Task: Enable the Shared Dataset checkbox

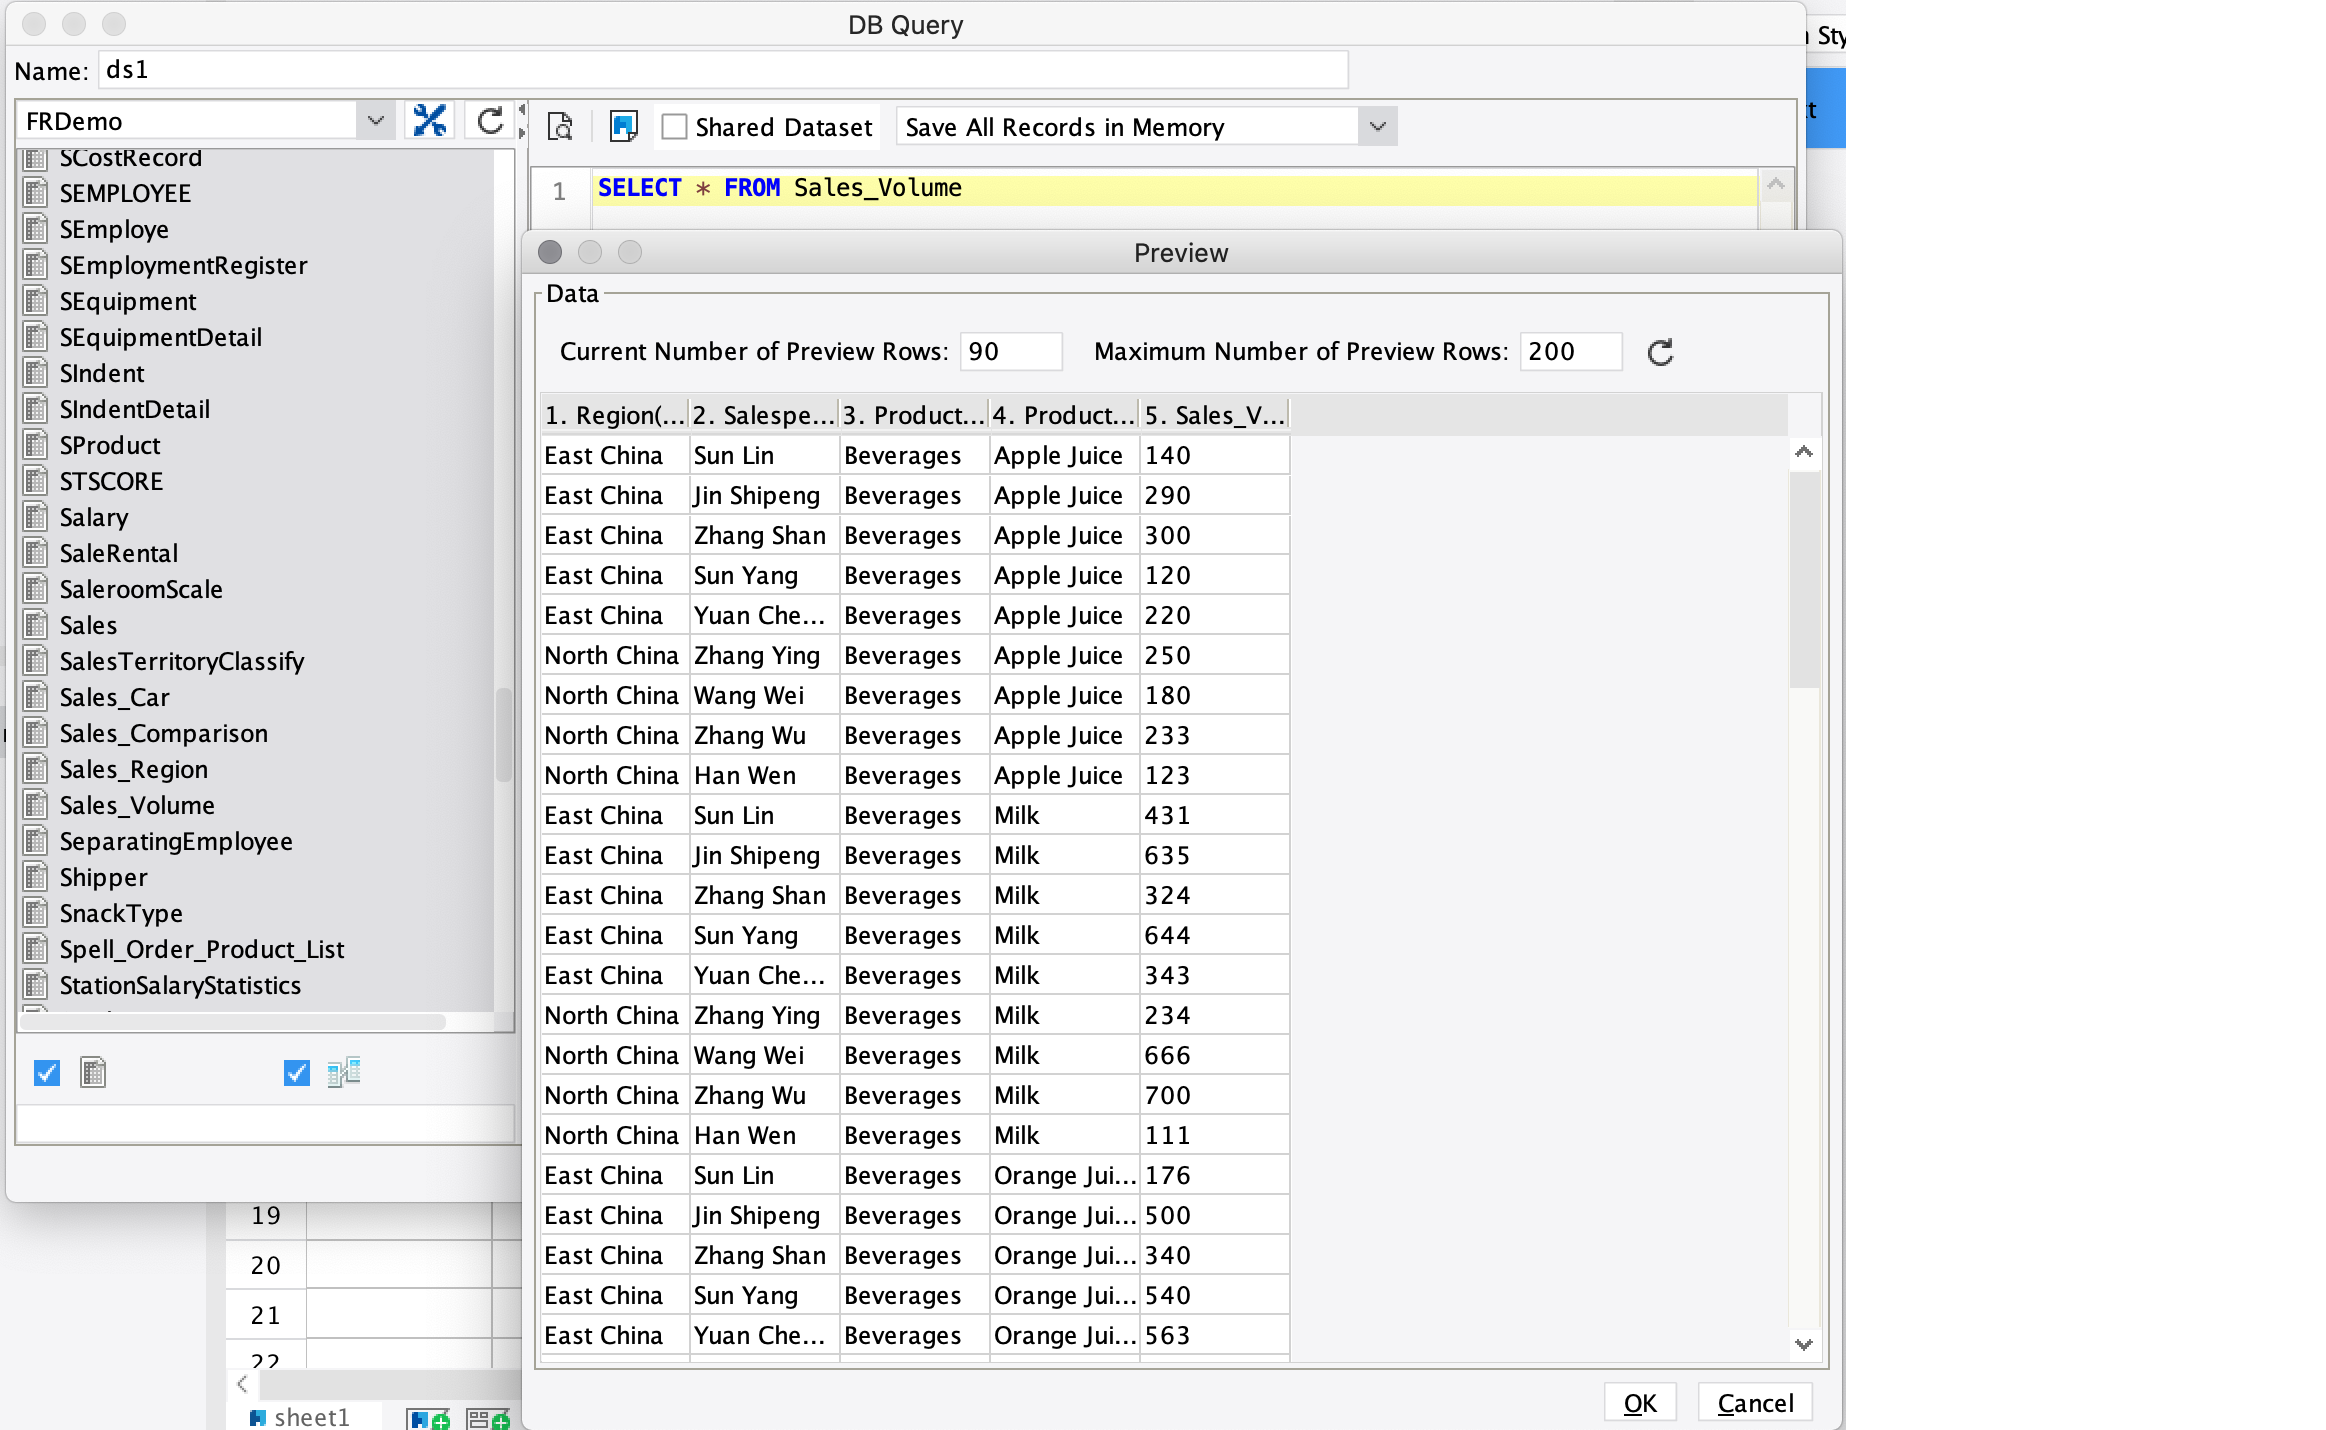Action: coord(675,127)
